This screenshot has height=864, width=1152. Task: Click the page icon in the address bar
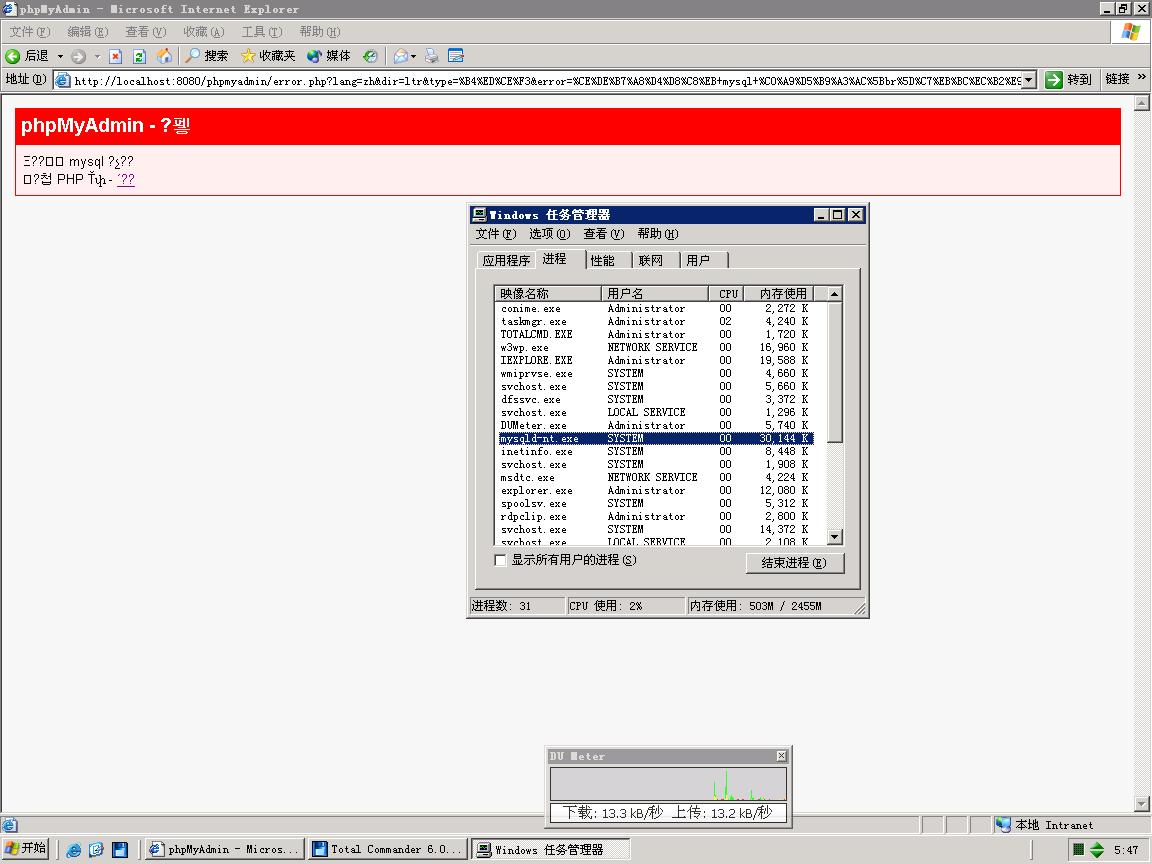tap(63, 80)
